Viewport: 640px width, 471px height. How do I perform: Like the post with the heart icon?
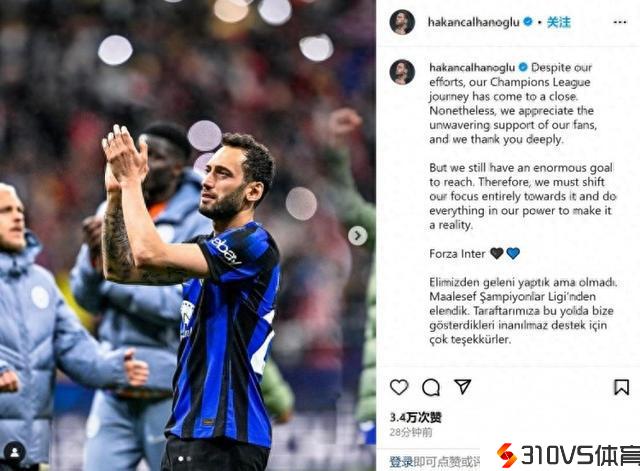[x=399, y=387]
